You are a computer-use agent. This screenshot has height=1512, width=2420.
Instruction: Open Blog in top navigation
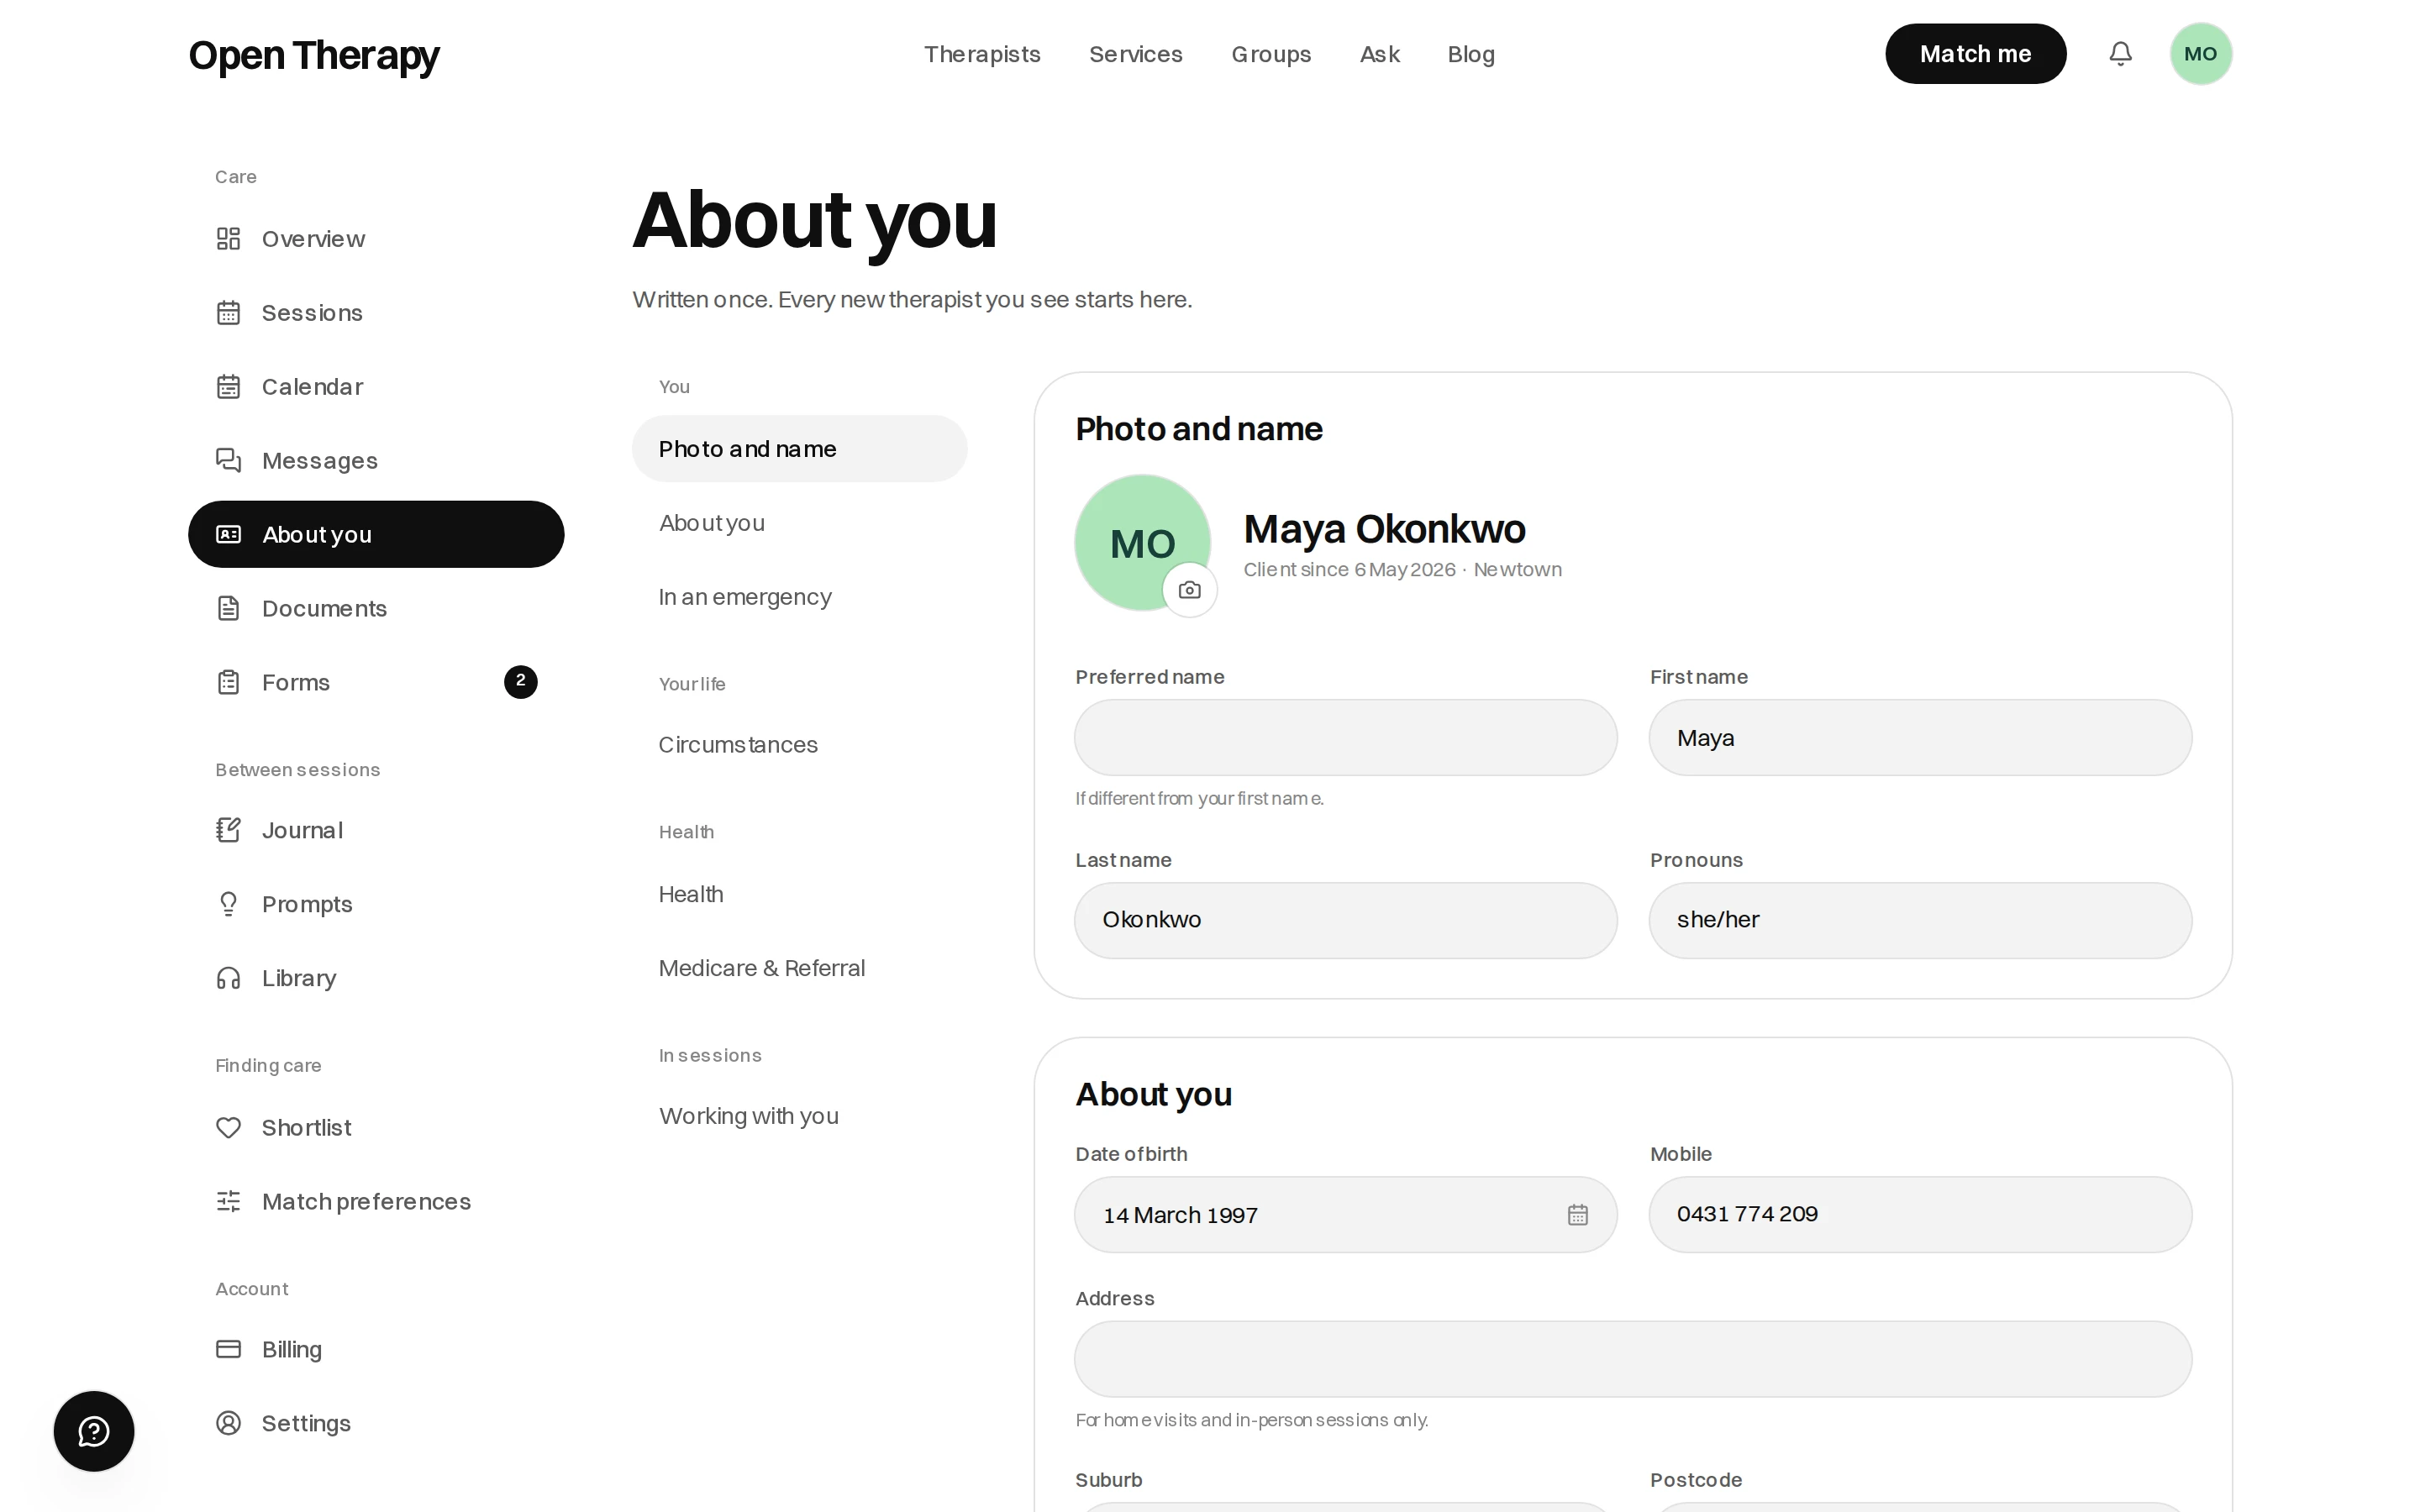(1471, 54)
